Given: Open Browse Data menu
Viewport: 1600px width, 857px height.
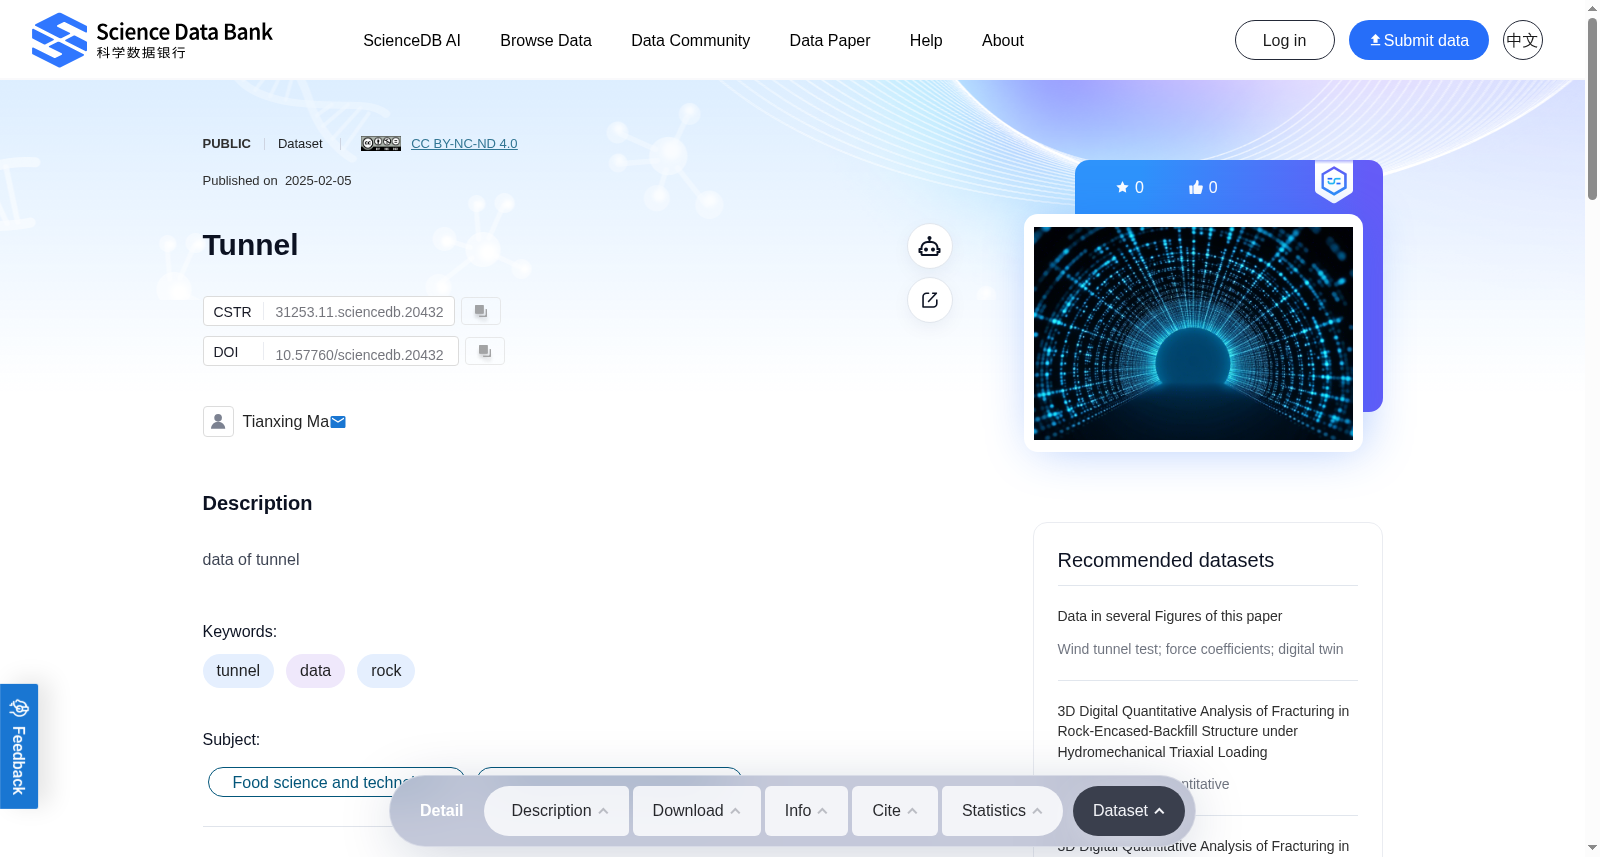Looking at the screenshot, I should [x=546, y=40].
